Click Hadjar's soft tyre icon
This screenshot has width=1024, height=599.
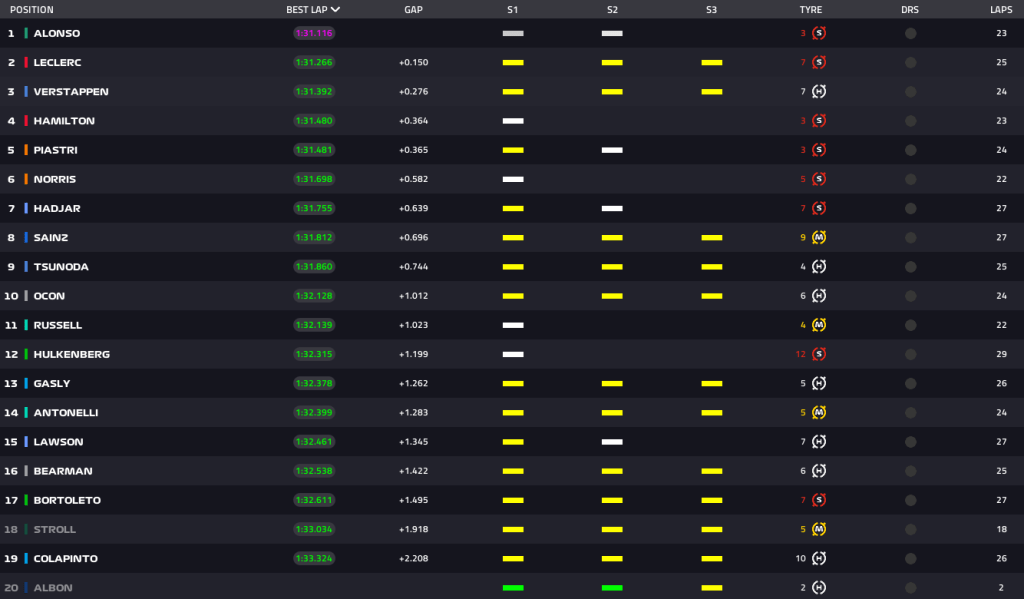(818, 208)
